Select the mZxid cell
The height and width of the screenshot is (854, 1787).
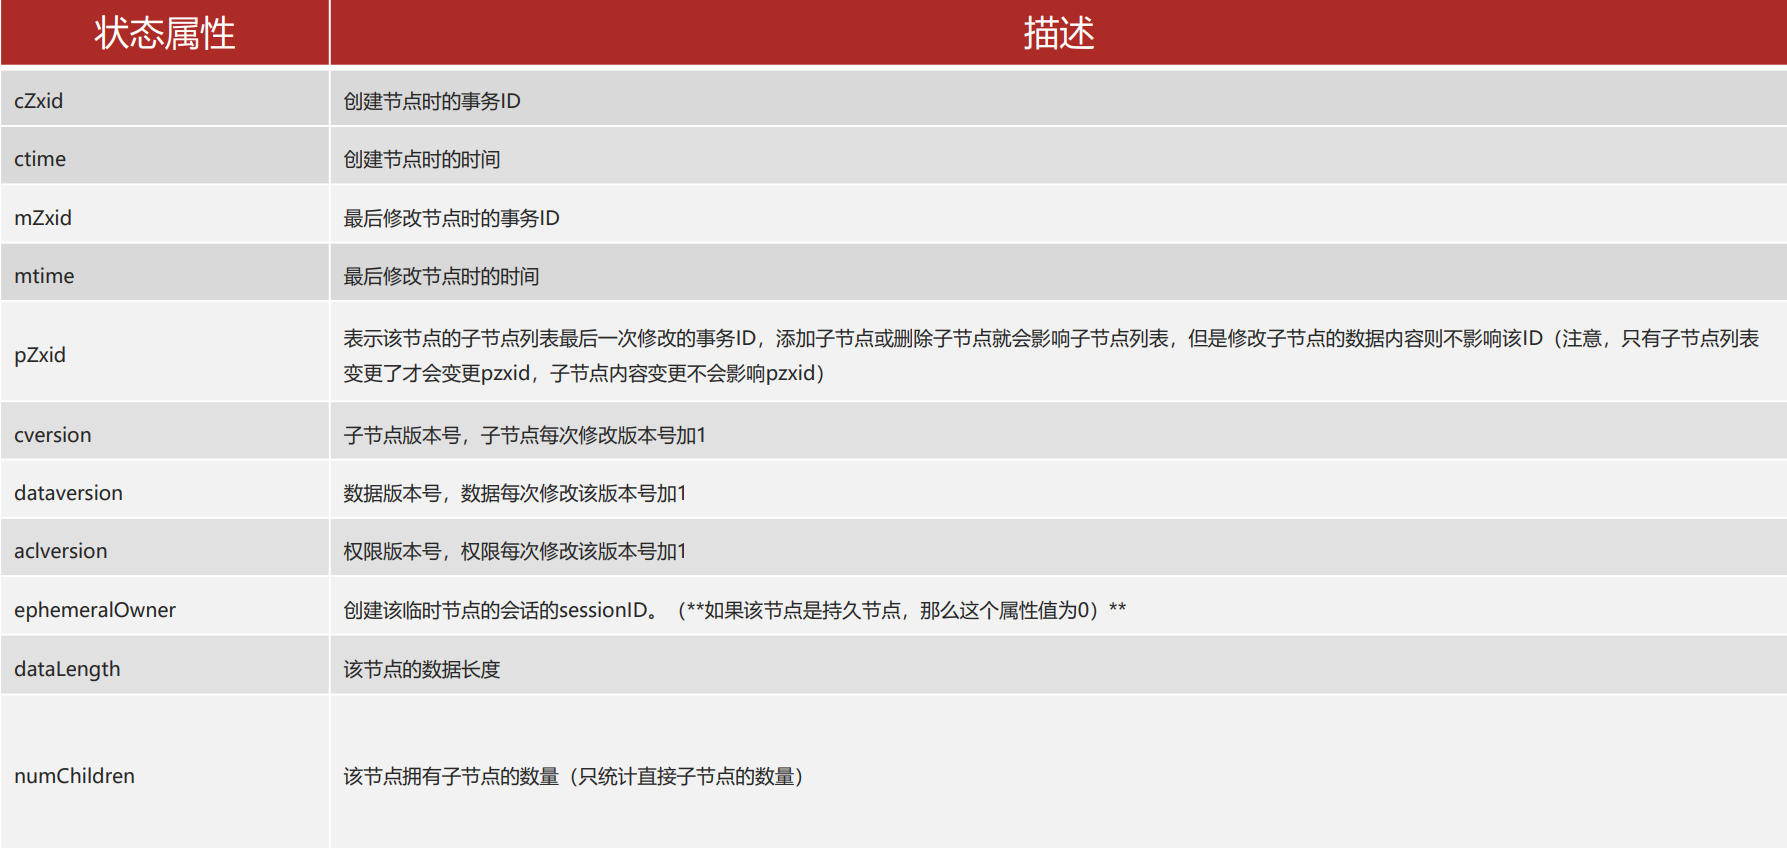(x=165, y=214)
